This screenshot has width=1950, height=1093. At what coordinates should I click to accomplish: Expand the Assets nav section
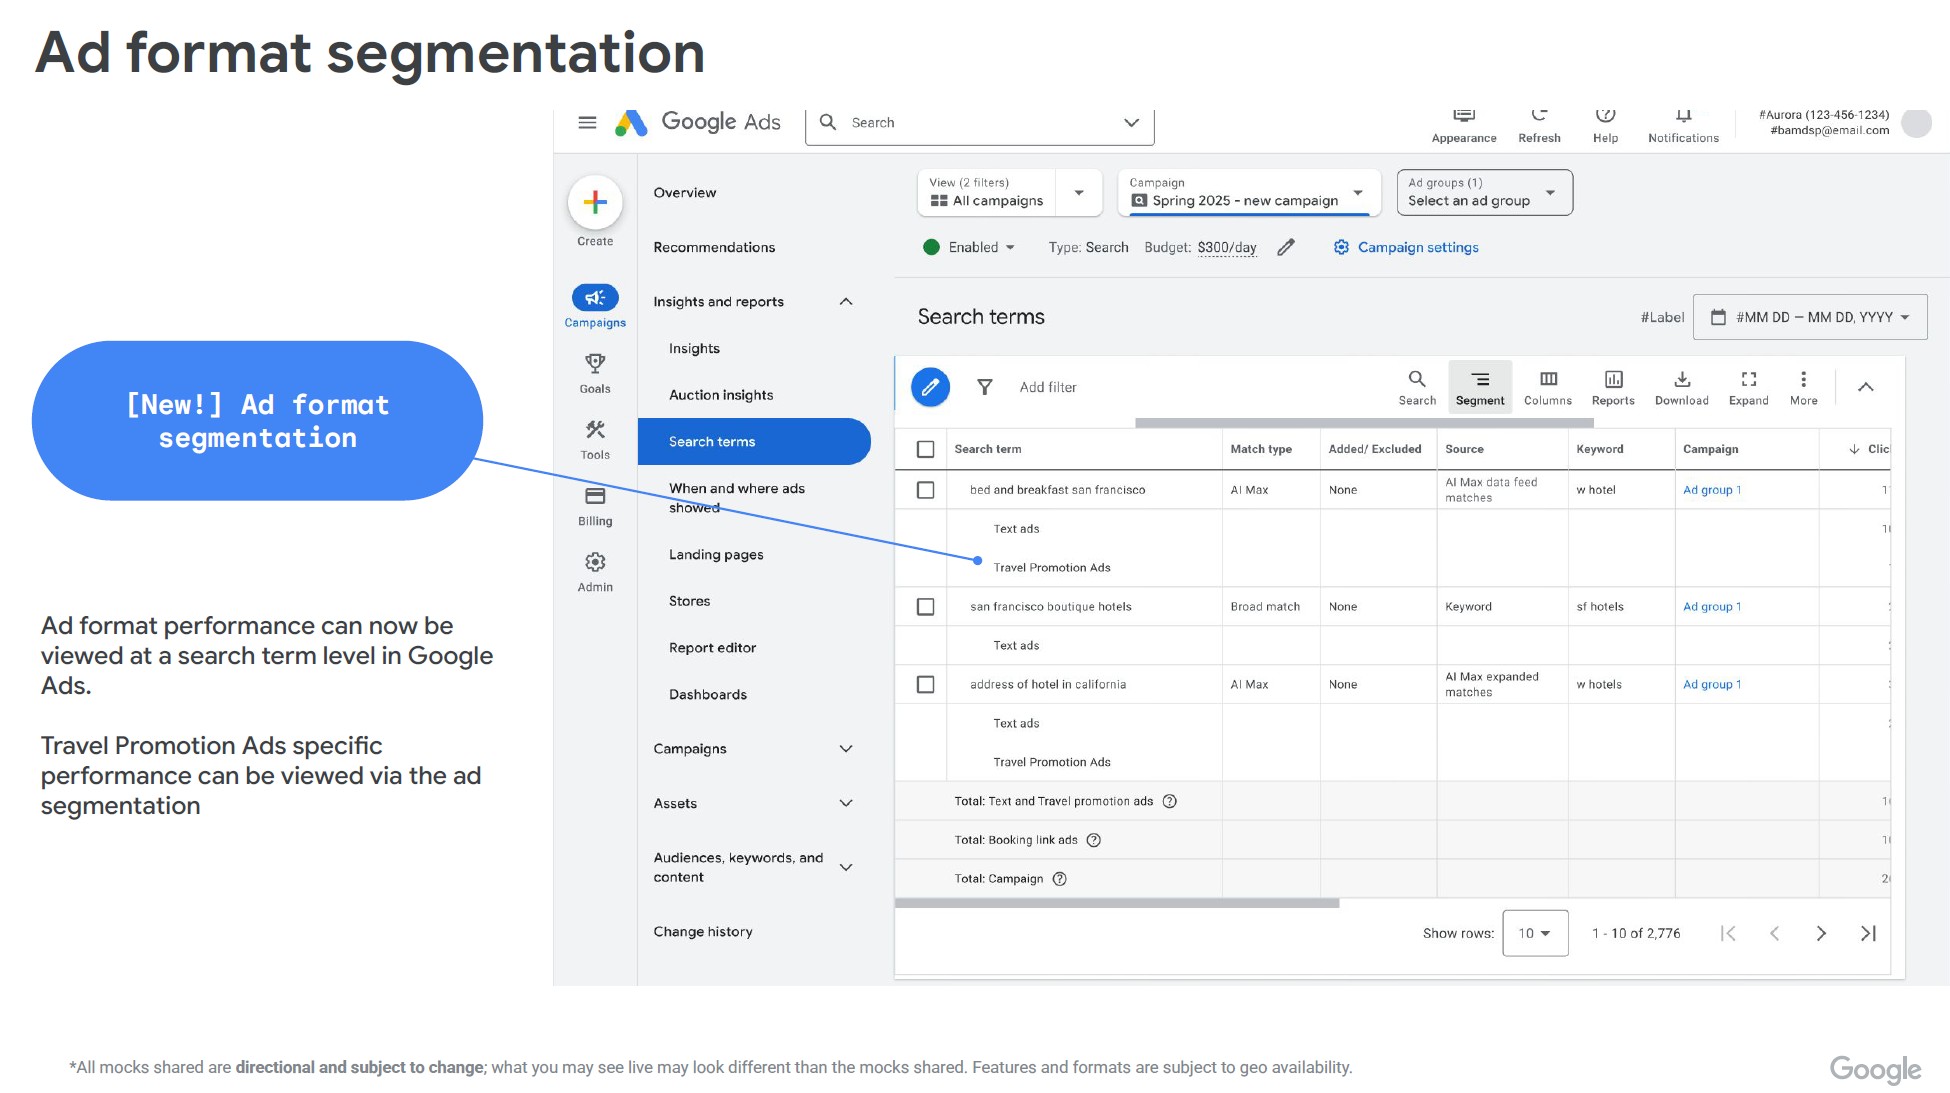846,803
